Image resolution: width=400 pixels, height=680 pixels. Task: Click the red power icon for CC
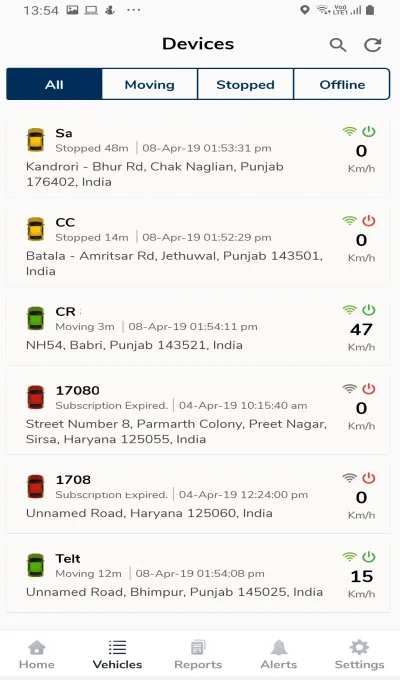[369, 220]
